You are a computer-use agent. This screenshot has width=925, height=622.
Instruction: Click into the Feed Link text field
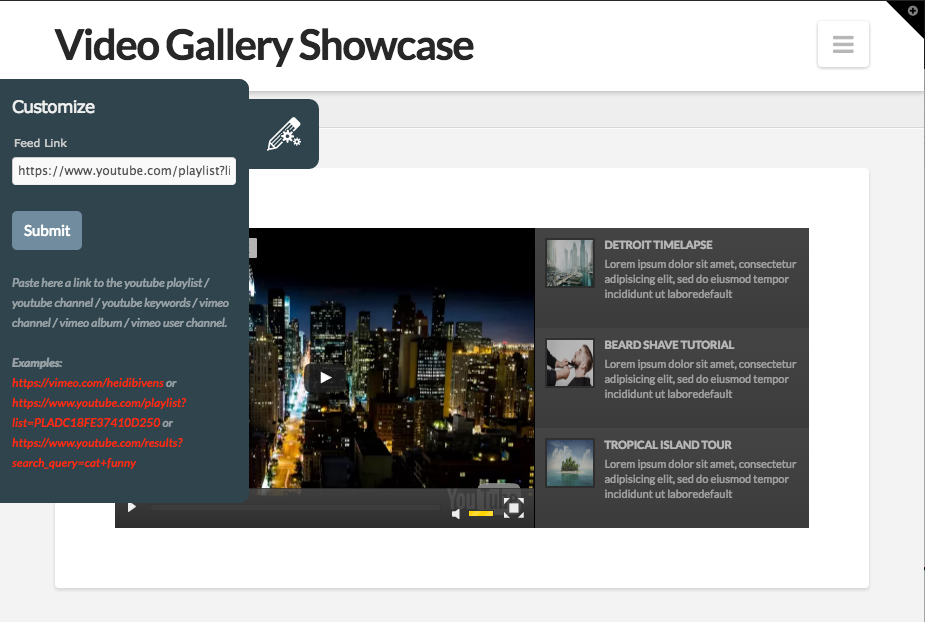point(124,171)
